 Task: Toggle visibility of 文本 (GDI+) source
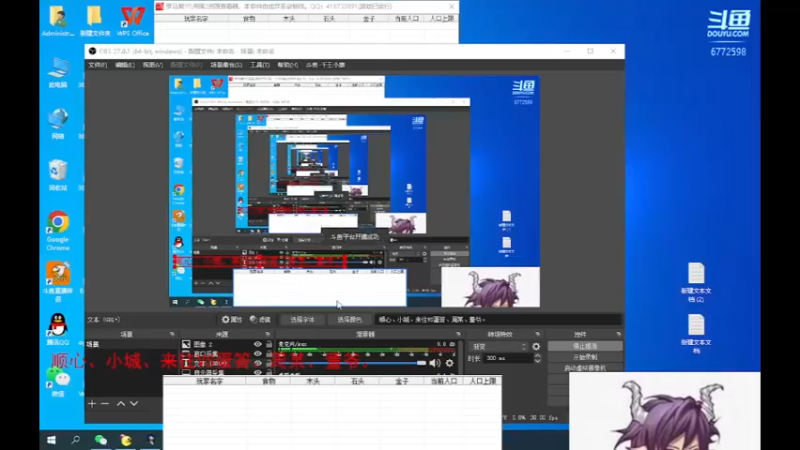coord(258,363)
